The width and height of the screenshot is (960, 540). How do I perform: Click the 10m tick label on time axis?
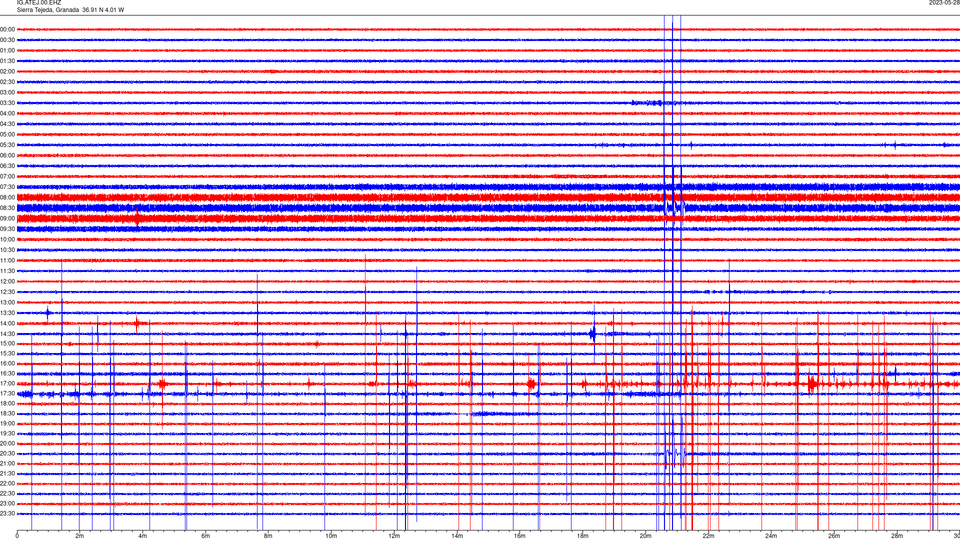[x=331, y=536]
